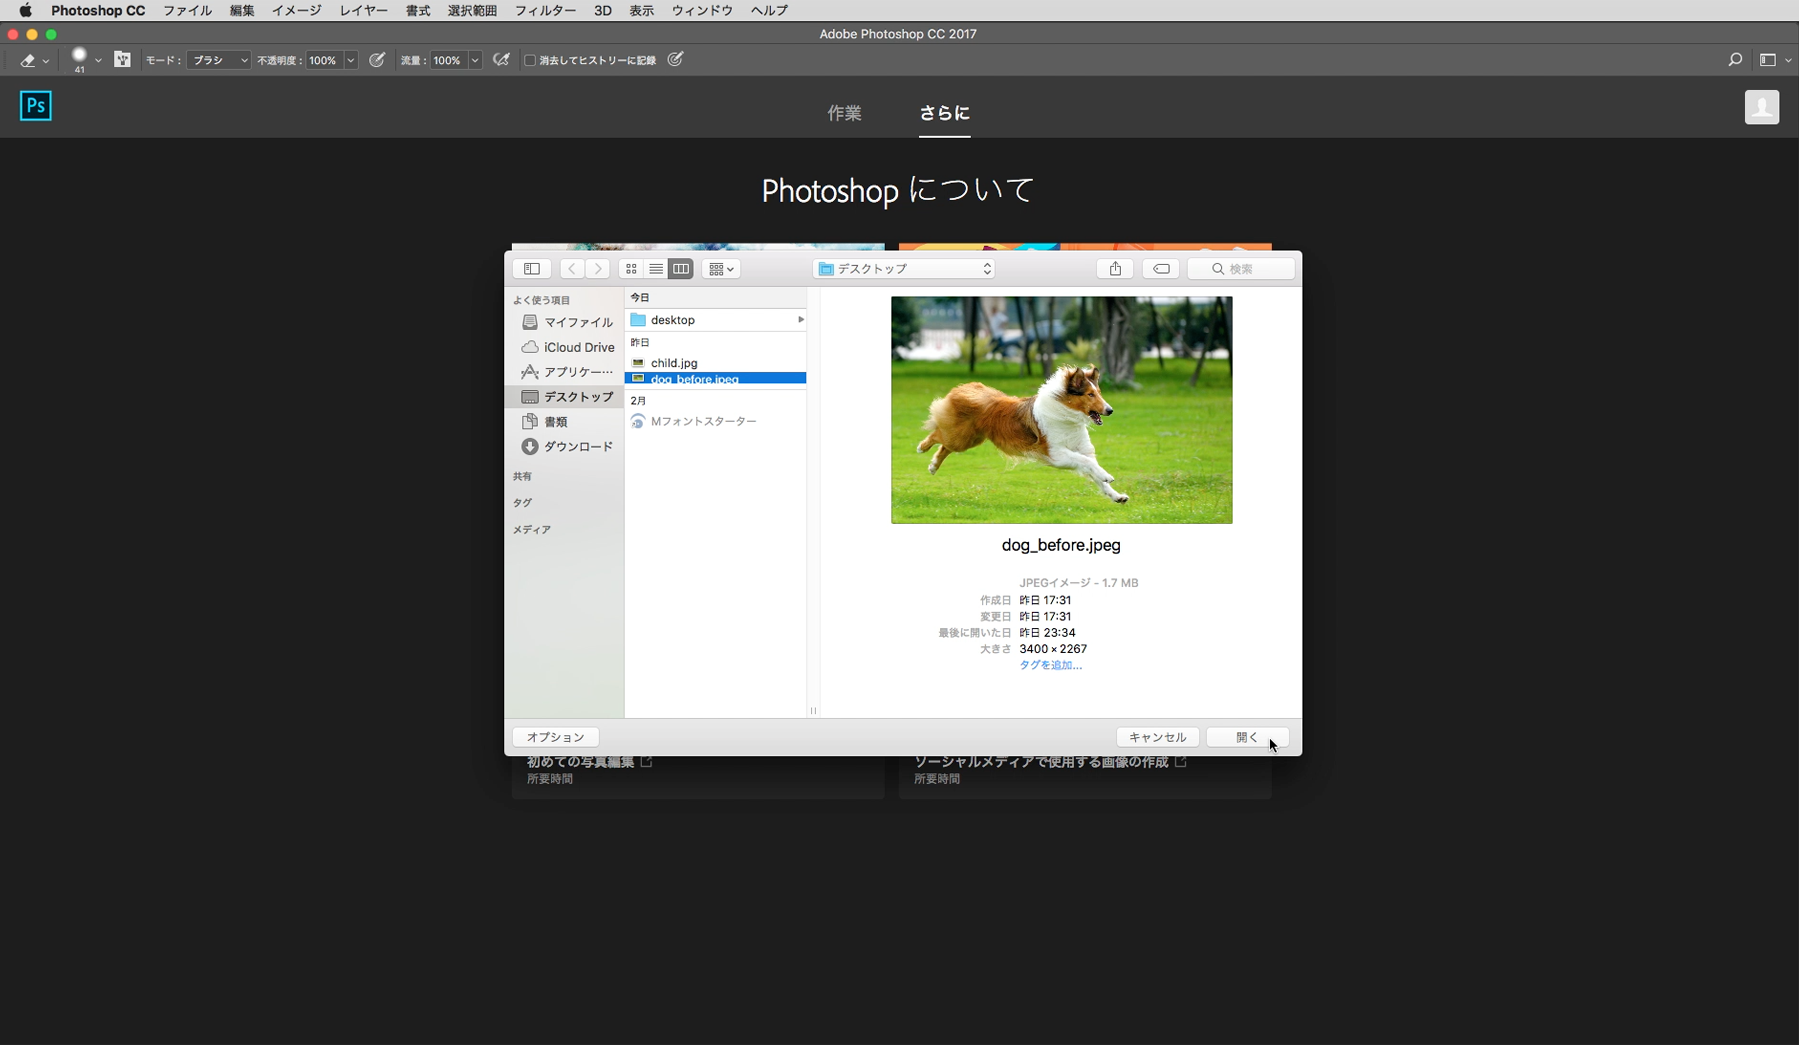The width and height of the screenshot is (1799, 1045).
Task: Switch to the さらに tab
Action: 944,113
